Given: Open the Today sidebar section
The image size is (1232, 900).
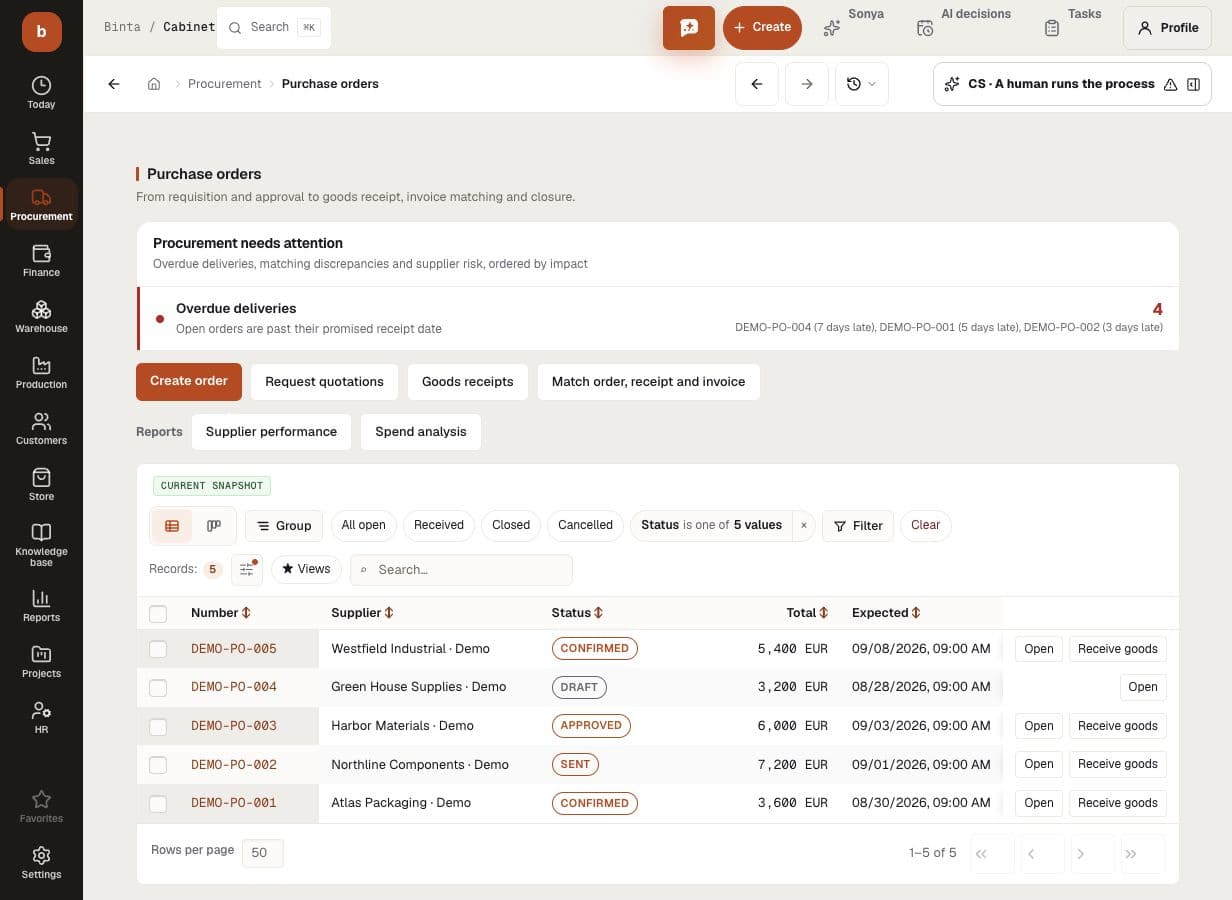Looking at the screenshot, I should pos(41,92).
